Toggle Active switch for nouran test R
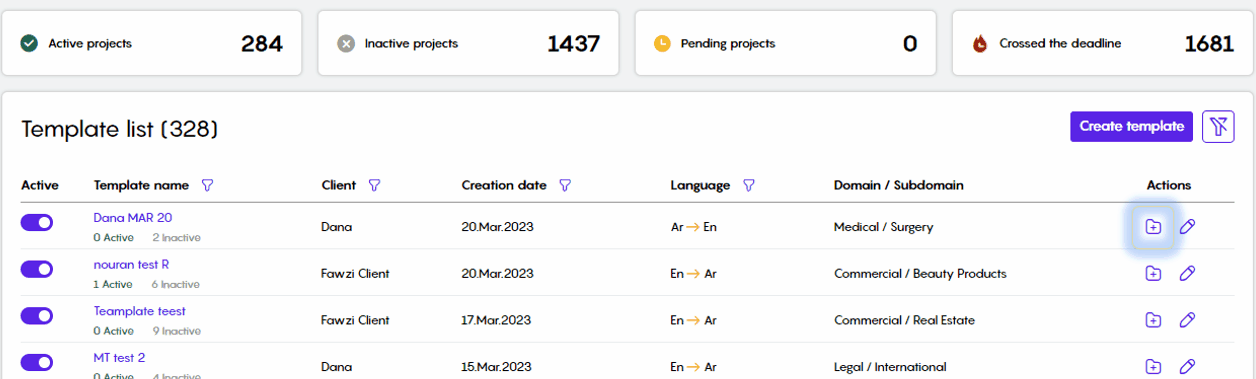 (x=37, y=269)
